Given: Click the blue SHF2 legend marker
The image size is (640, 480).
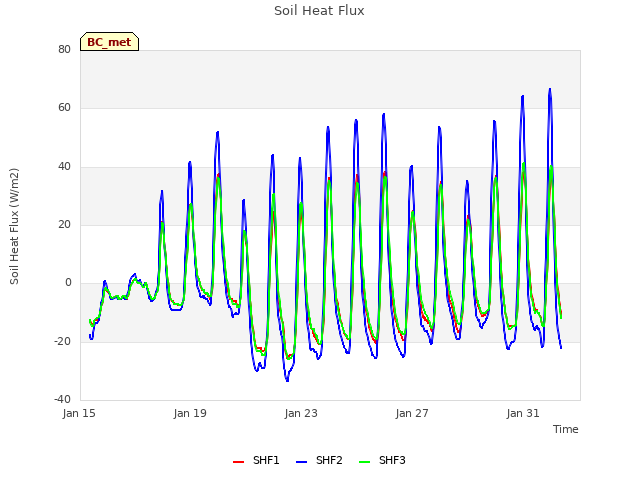Looking at the screenshot, I should 301,462.
